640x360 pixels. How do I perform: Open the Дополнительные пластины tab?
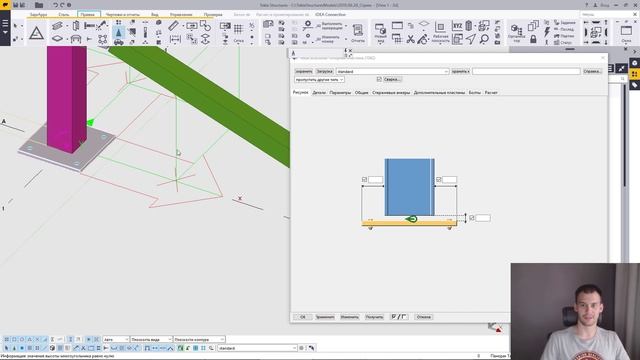pos(439,93)
